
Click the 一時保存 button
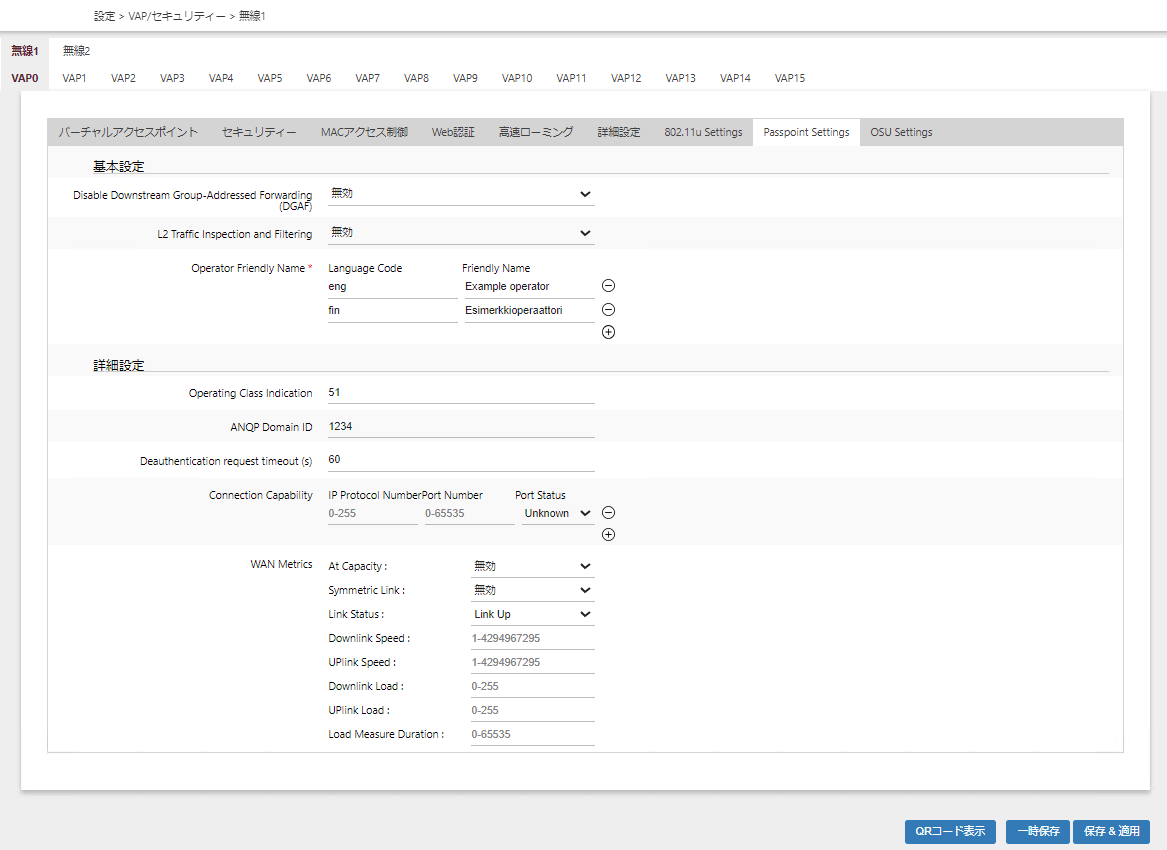pos(1037,831)
